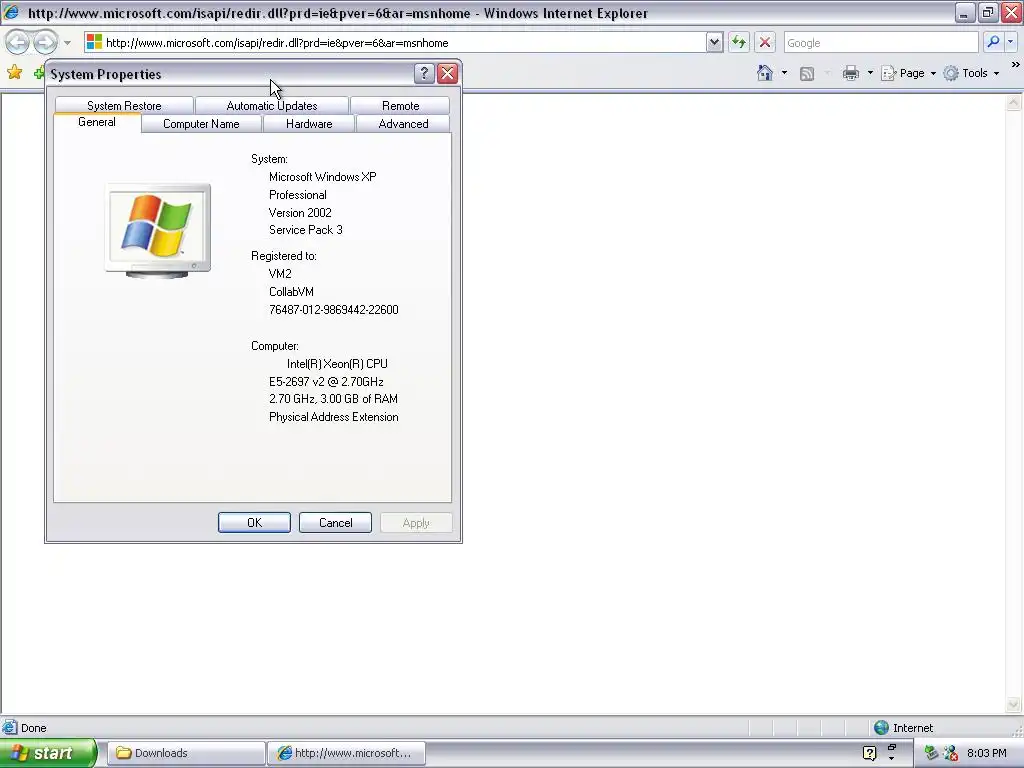
Task: Click the 'Microsoft Windows XP' text
Action: click(323, 177)
